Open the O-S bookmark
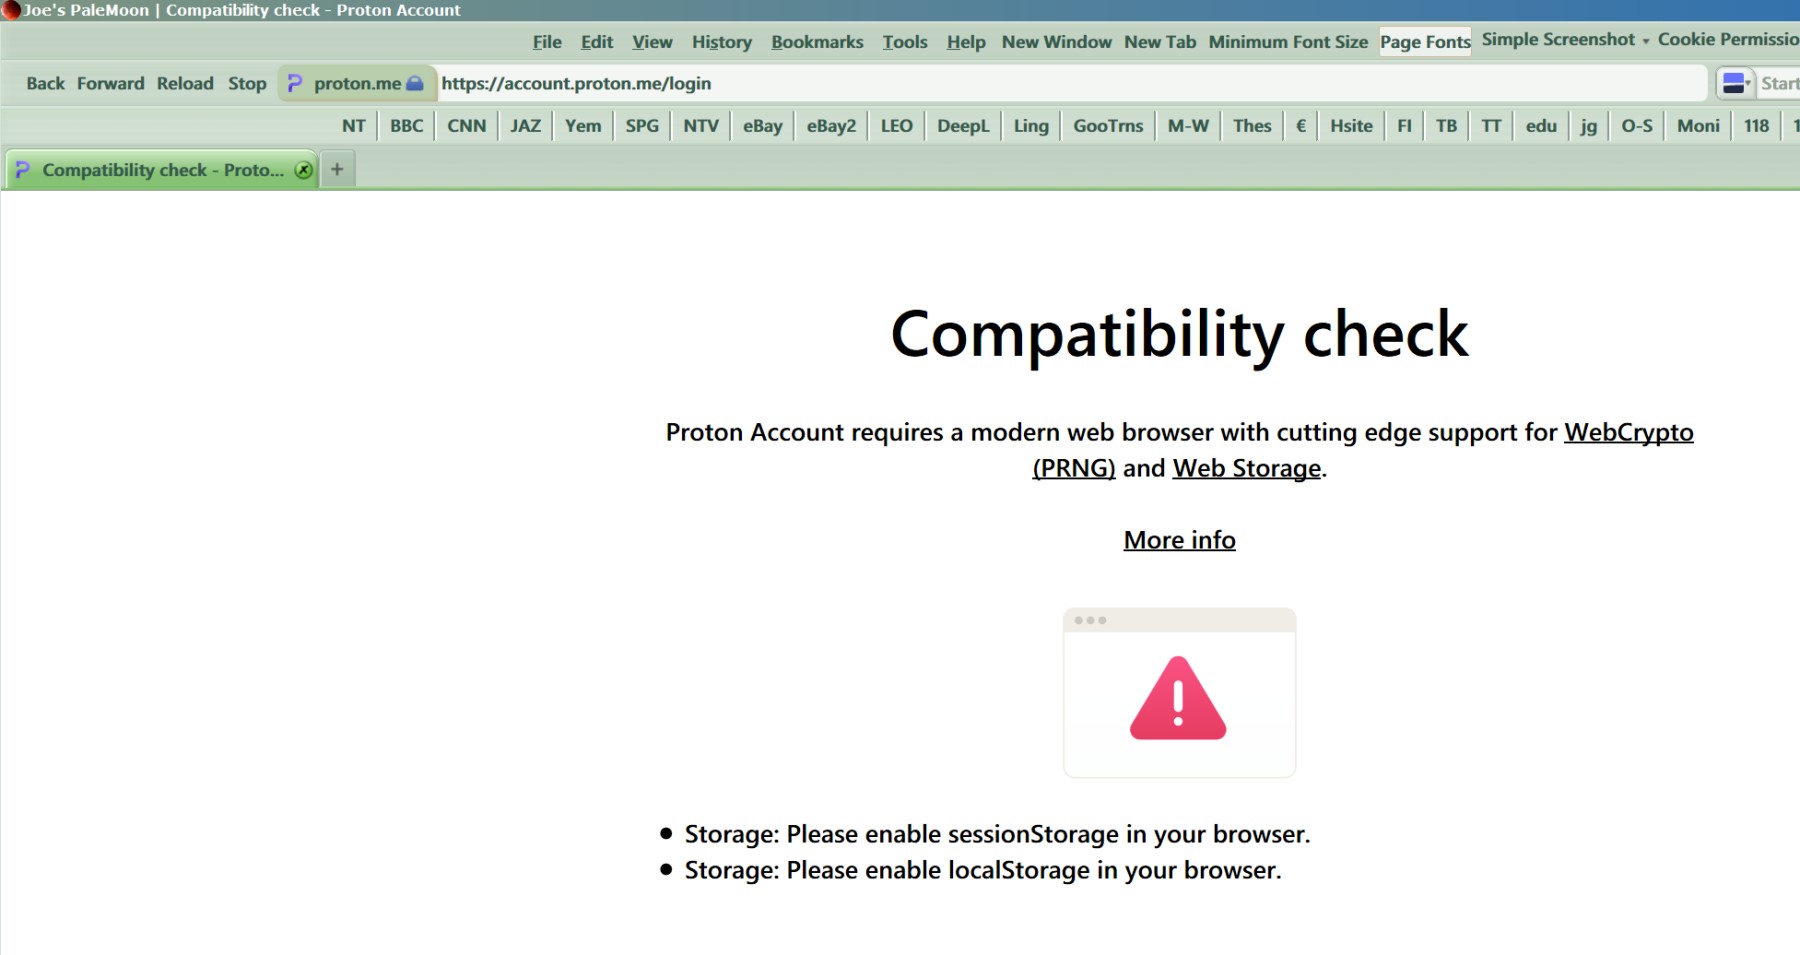The height and width of the screenshot is (955, 1800). coord(1637,126)
